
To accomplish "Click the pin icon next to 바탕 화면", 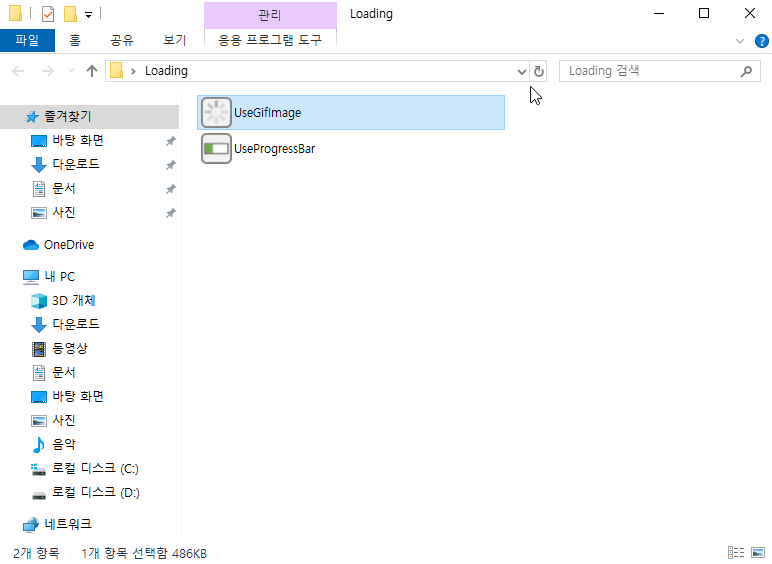I will point(170,141).
